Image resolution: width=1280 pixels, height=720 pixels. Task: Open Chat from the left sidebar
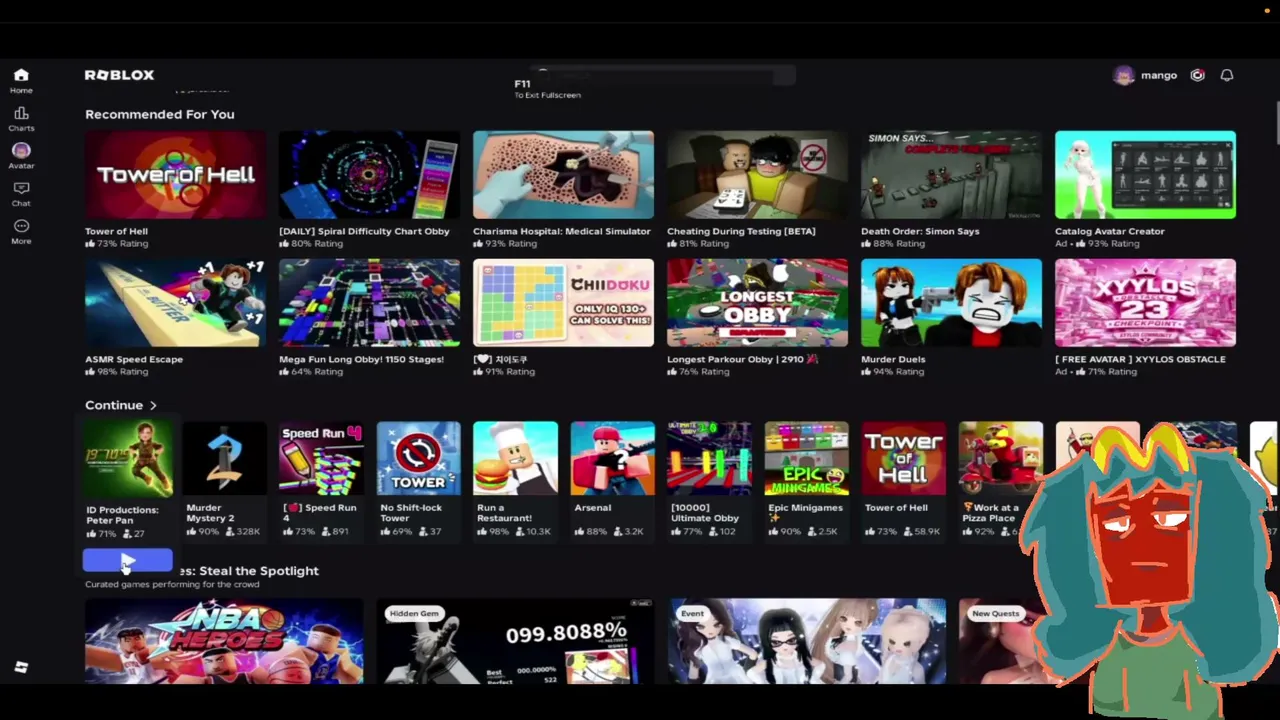(x=21, y=194)
